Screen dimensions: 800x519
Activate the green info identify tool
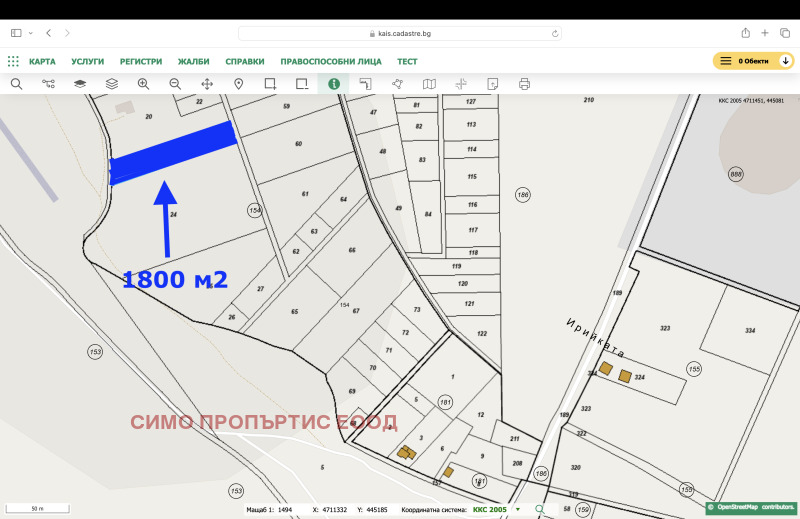pyautogui.click(x=333, y=84)
